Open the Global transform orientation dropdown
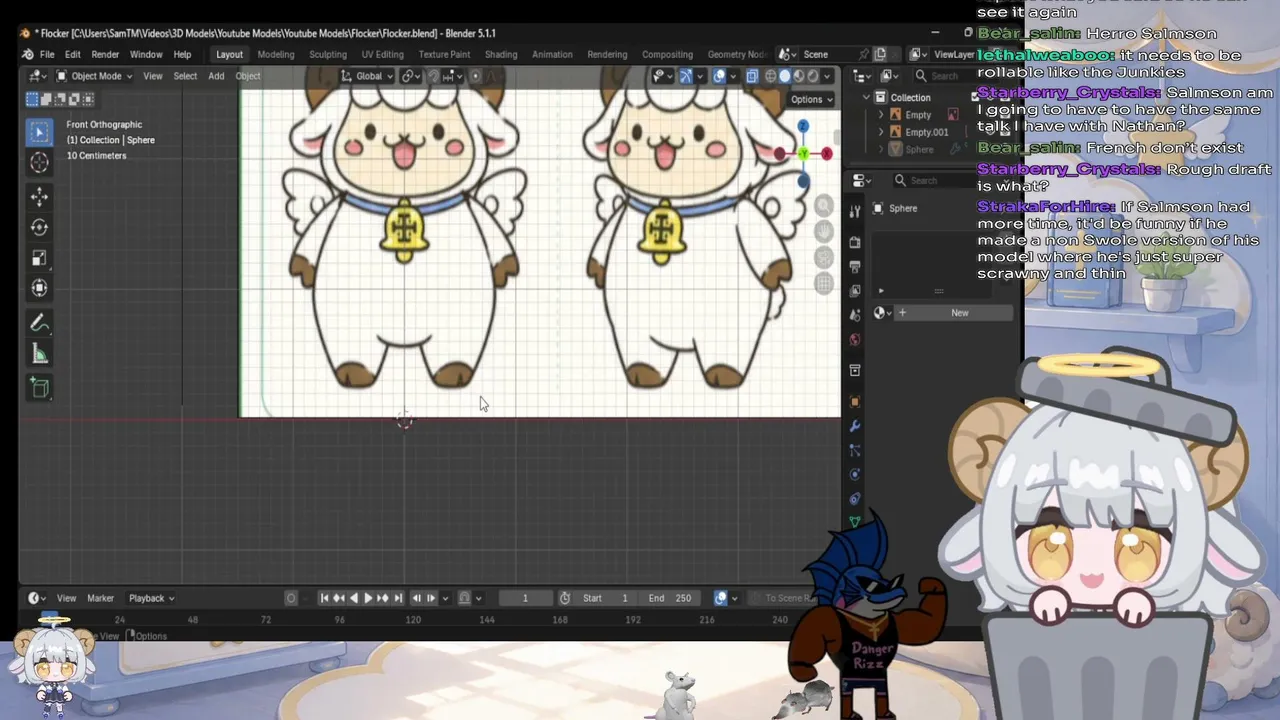The width and height of the screenshot is (1280, 720). coord(366,76)
